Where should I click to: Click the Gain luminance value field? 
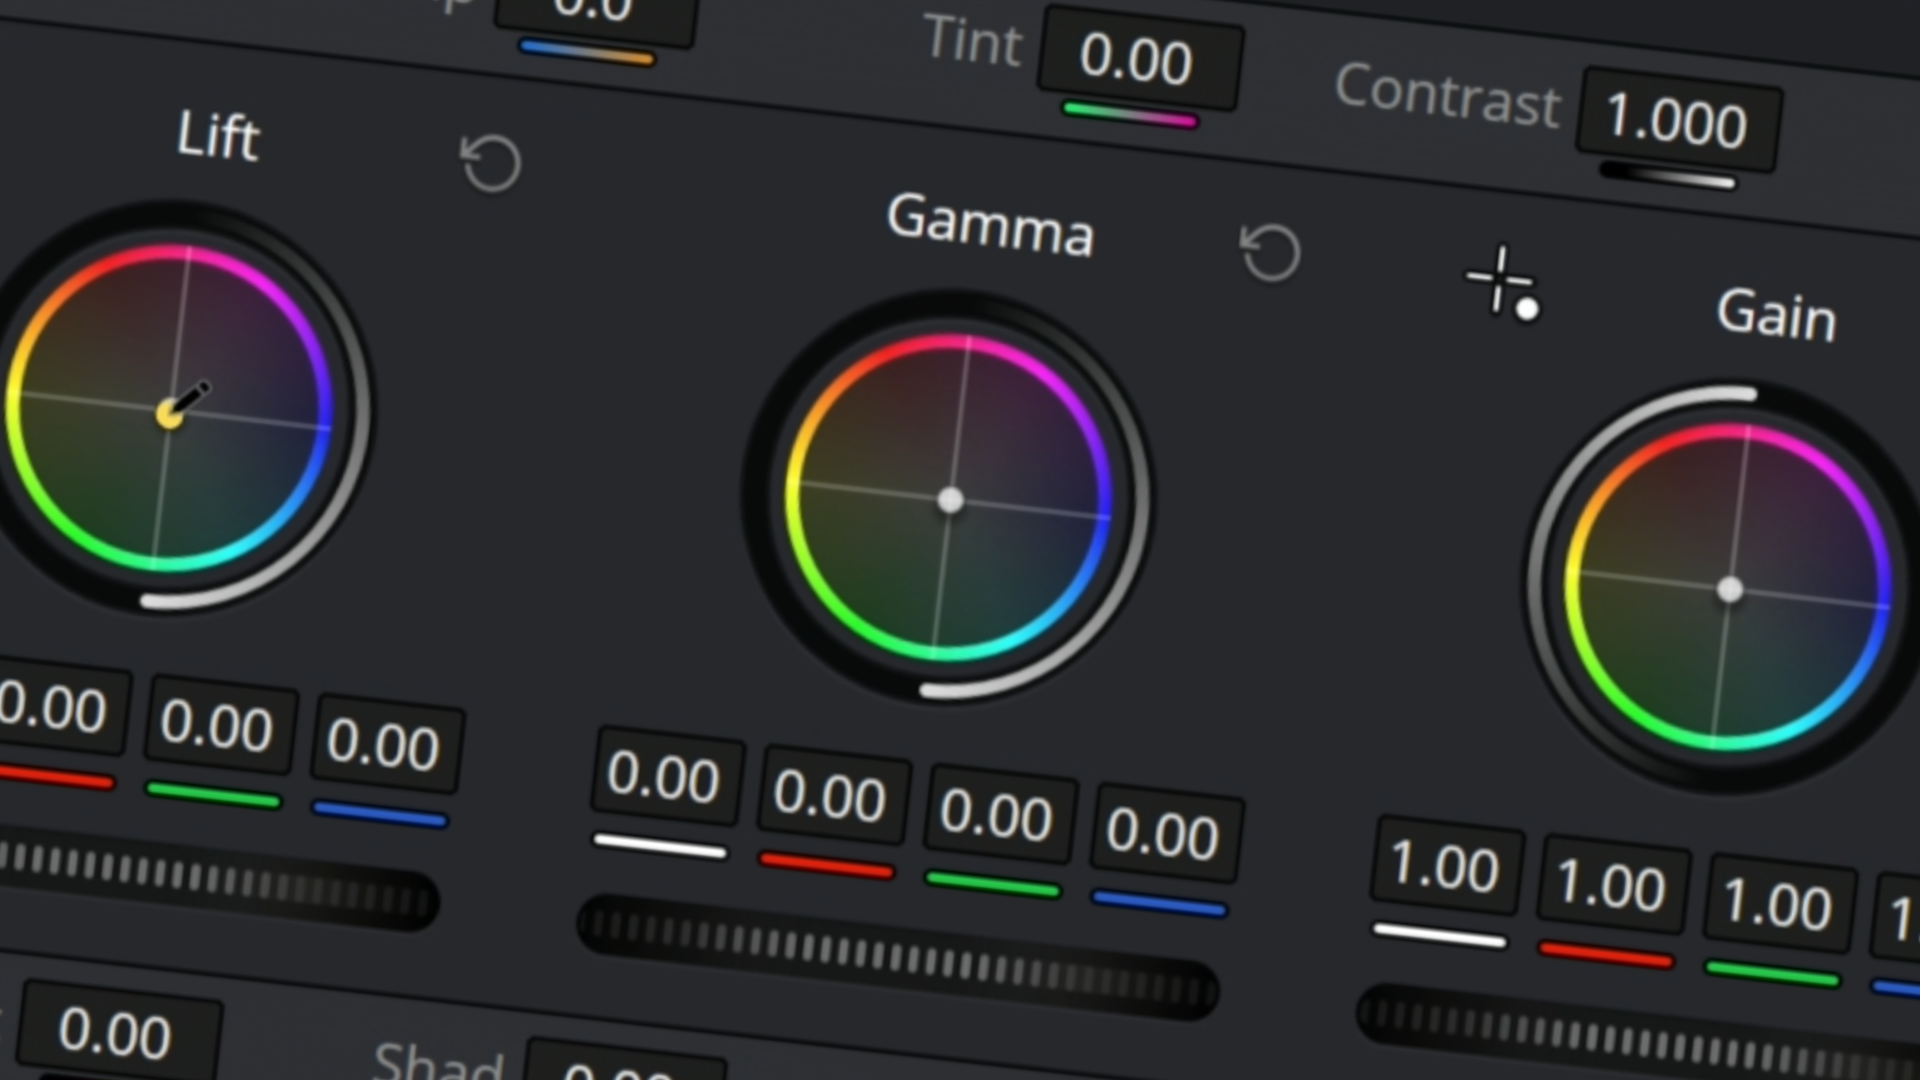pos(1445,867)
